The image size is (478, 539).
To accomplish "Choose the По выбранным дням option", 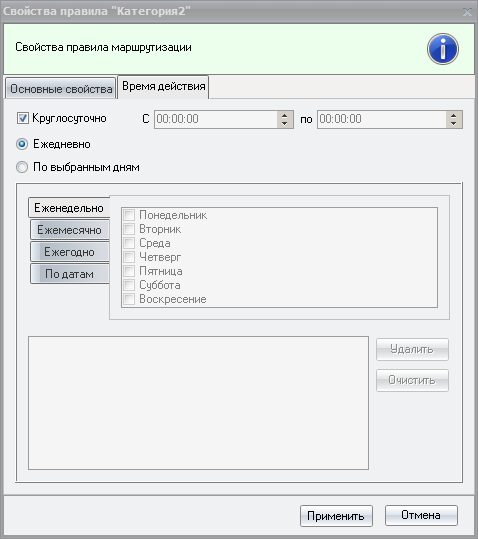I will (22, 167).
